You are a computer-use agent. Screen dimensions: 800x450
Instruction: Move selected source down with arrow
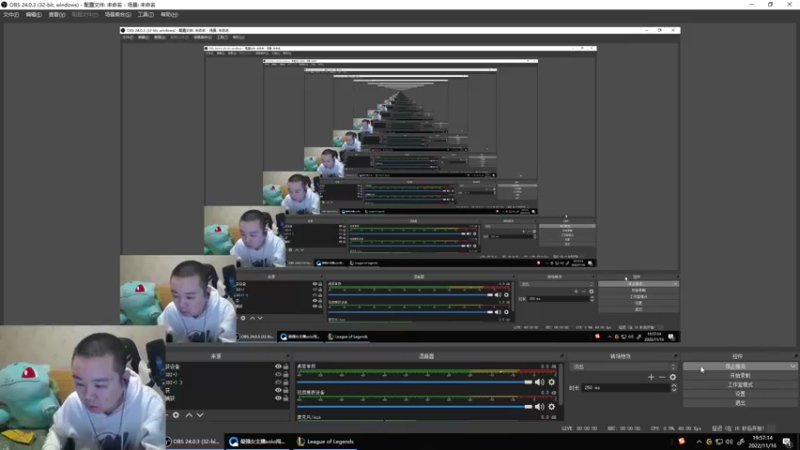200,415
